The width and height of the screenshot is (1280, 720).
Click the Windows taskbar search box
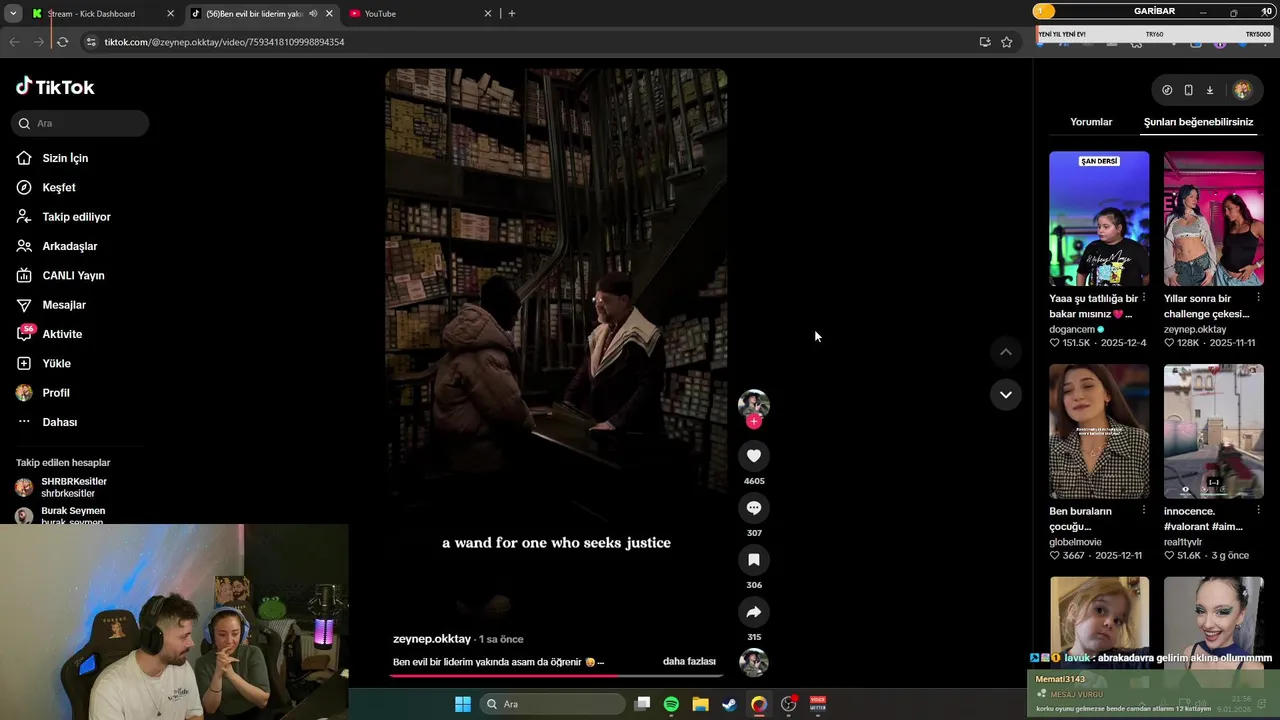553,704
